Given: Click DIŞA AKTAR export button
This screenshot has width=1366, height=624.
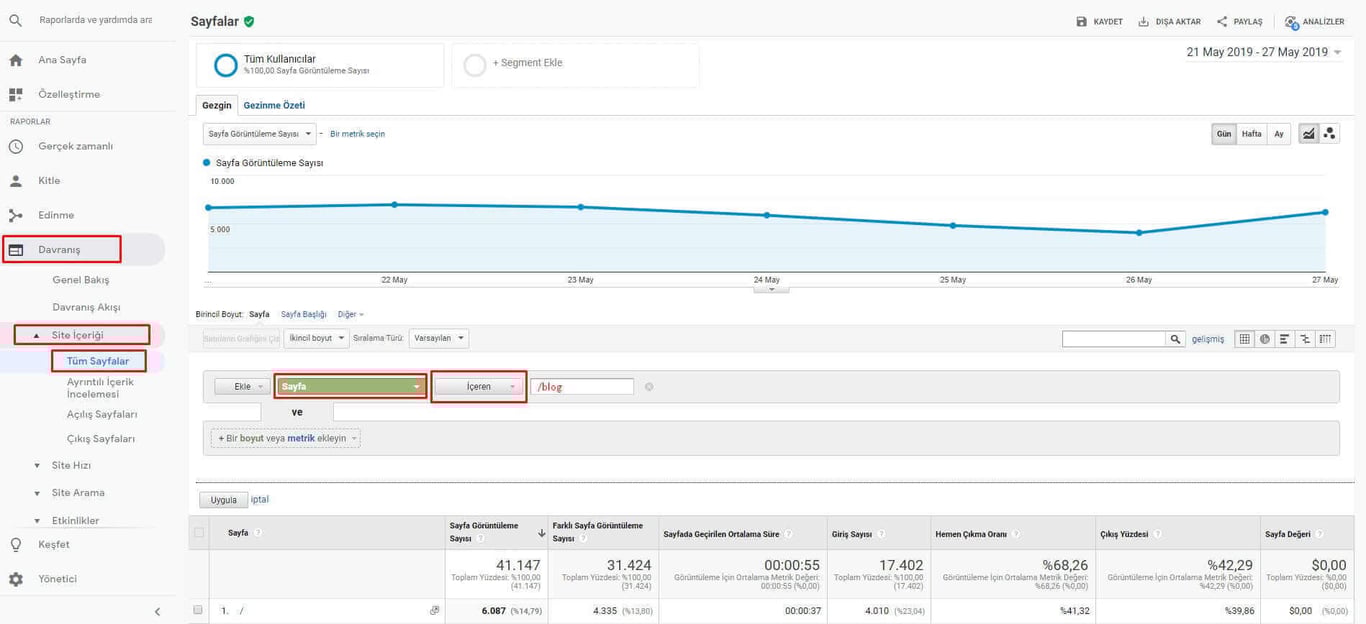Looking at the screenshot, I should [x=1169, y=21].
